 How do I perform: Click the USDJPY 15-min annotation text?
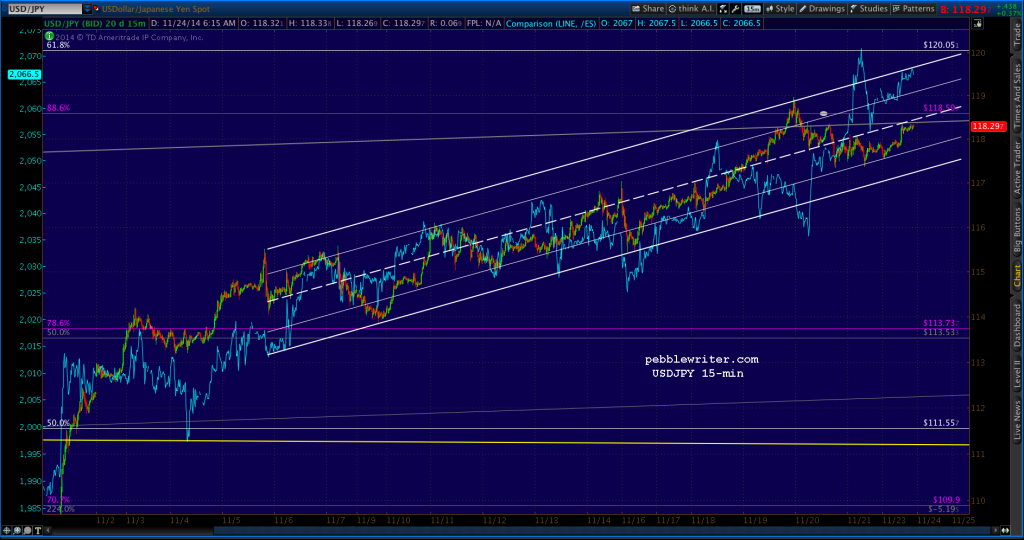697,373
